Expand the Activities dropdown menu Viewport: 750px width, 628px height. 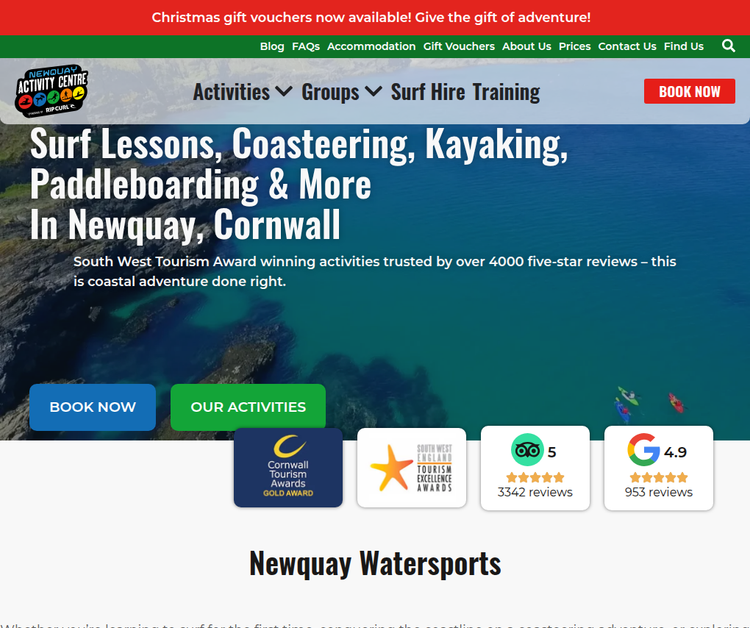pyautogui.click(x=242, y=92)
